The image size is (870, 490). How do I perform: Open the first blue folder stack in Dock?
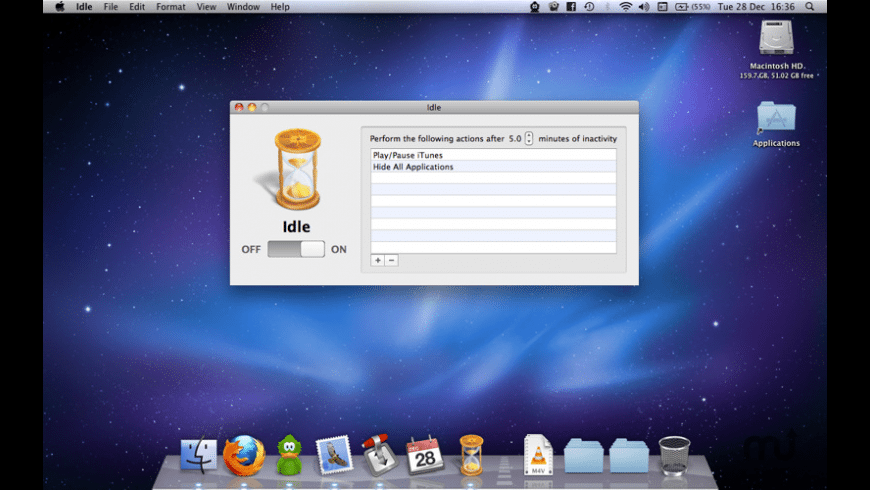click(x=584, y=456)
